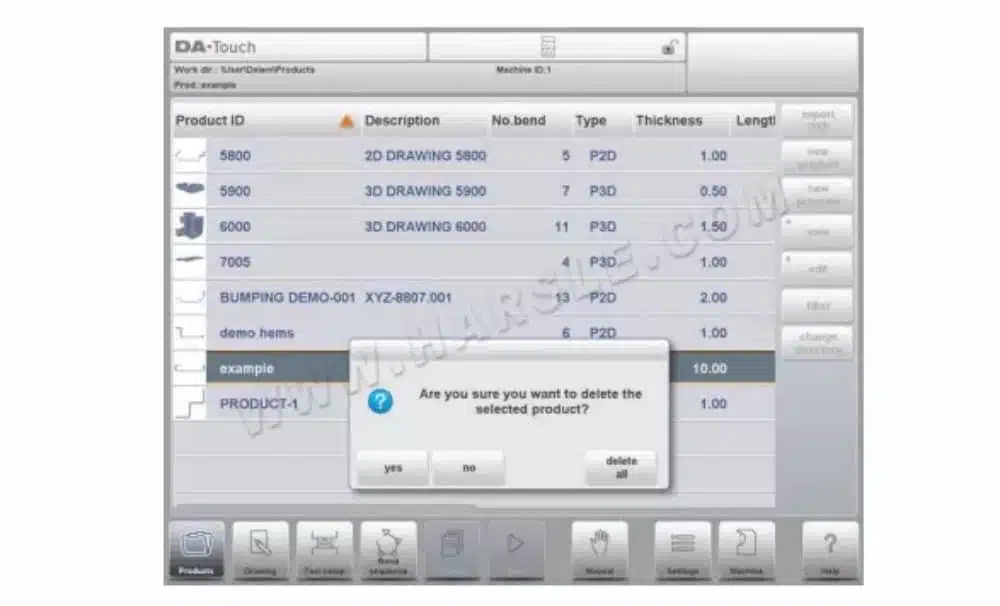Screen dimensions: 1000x606
Task: Cancel deletion with the no button
Action: click(469, 468)
